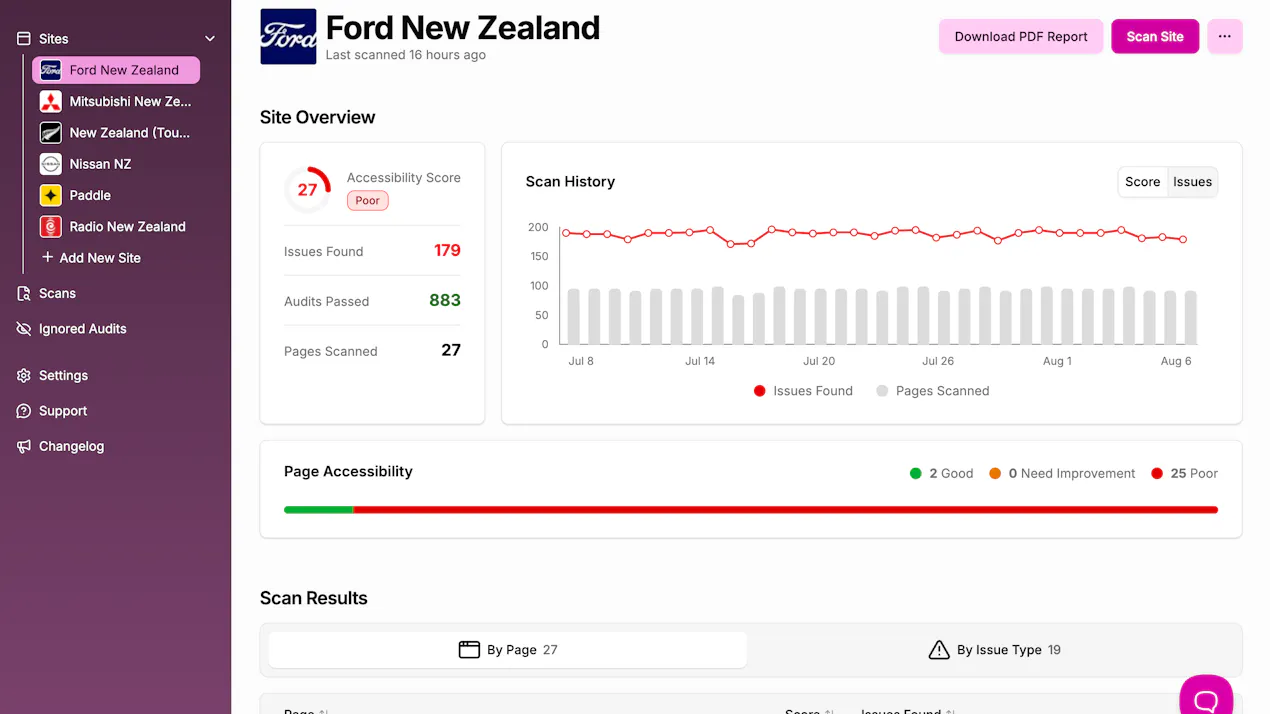
Task: Click the Aug 6 label on chart axis
Action: [x=1176, y=361]
